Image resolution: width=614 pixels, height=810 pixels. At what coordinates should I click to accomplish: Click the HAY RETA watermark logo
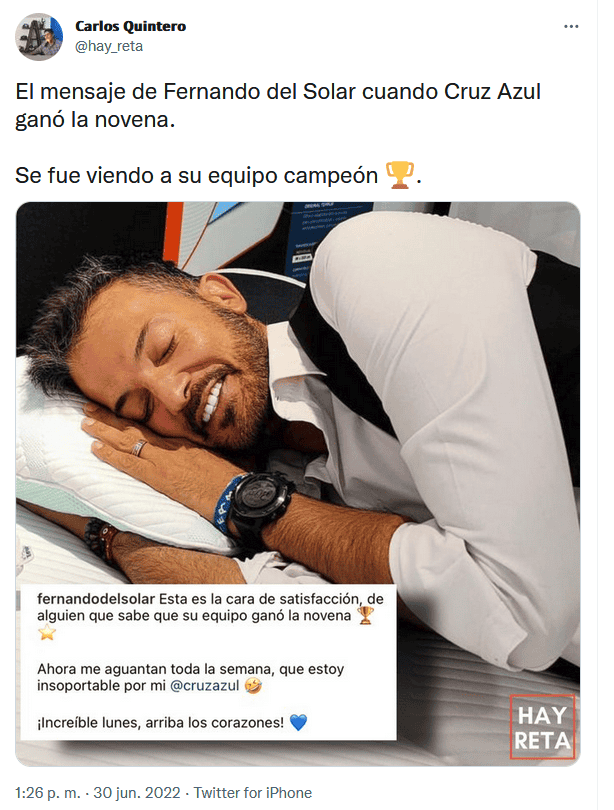(542, 727)
